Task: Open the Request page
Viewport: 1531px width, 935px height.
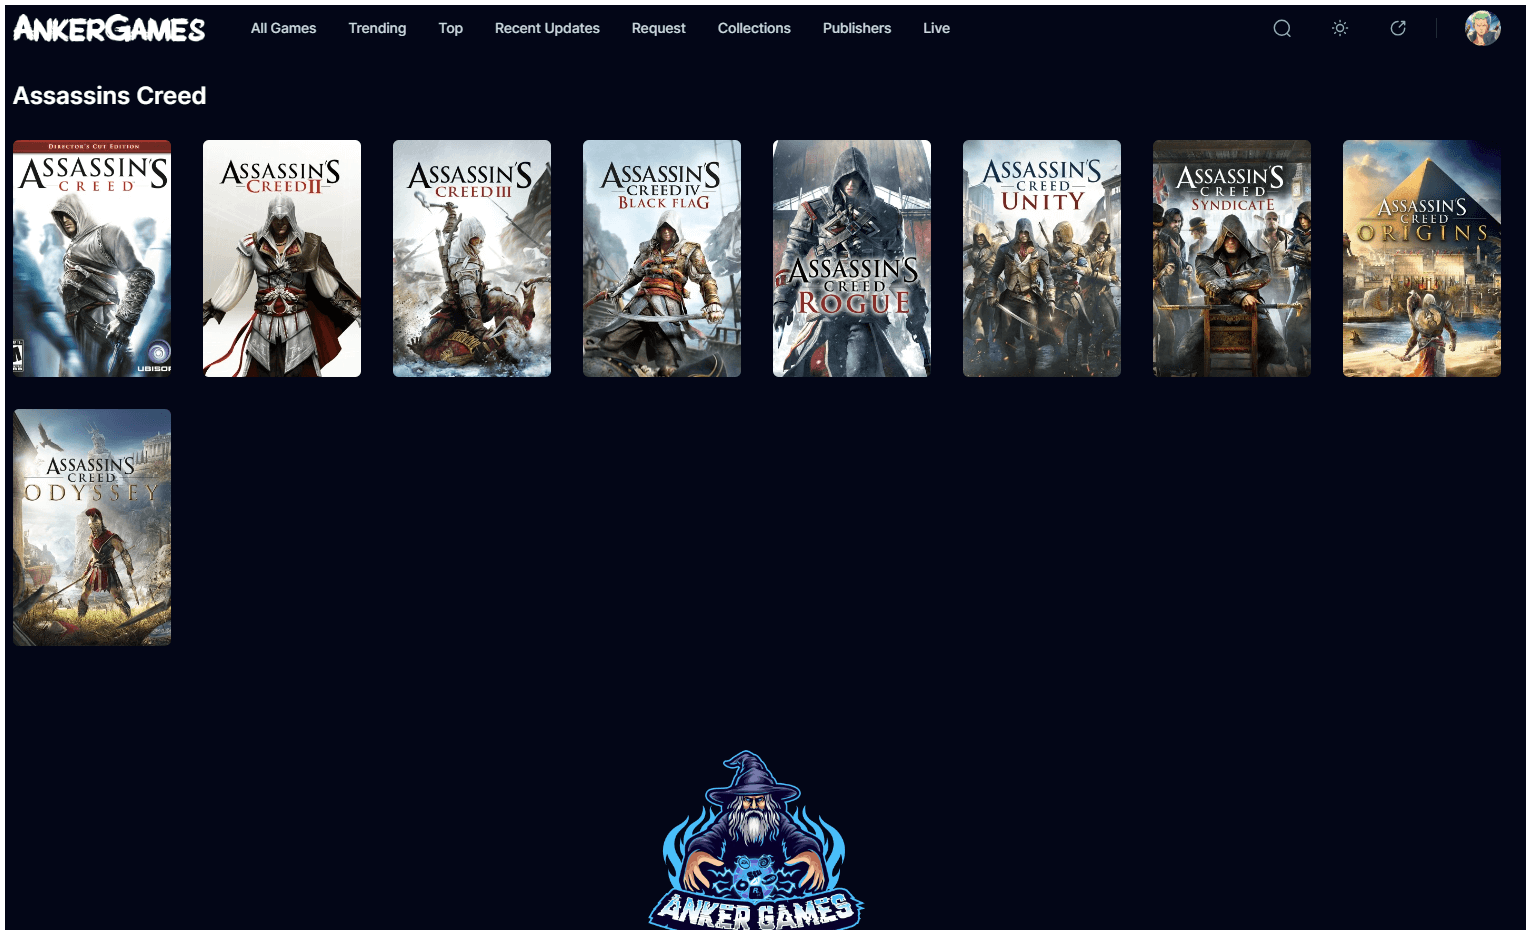Action: coord(658,28)
